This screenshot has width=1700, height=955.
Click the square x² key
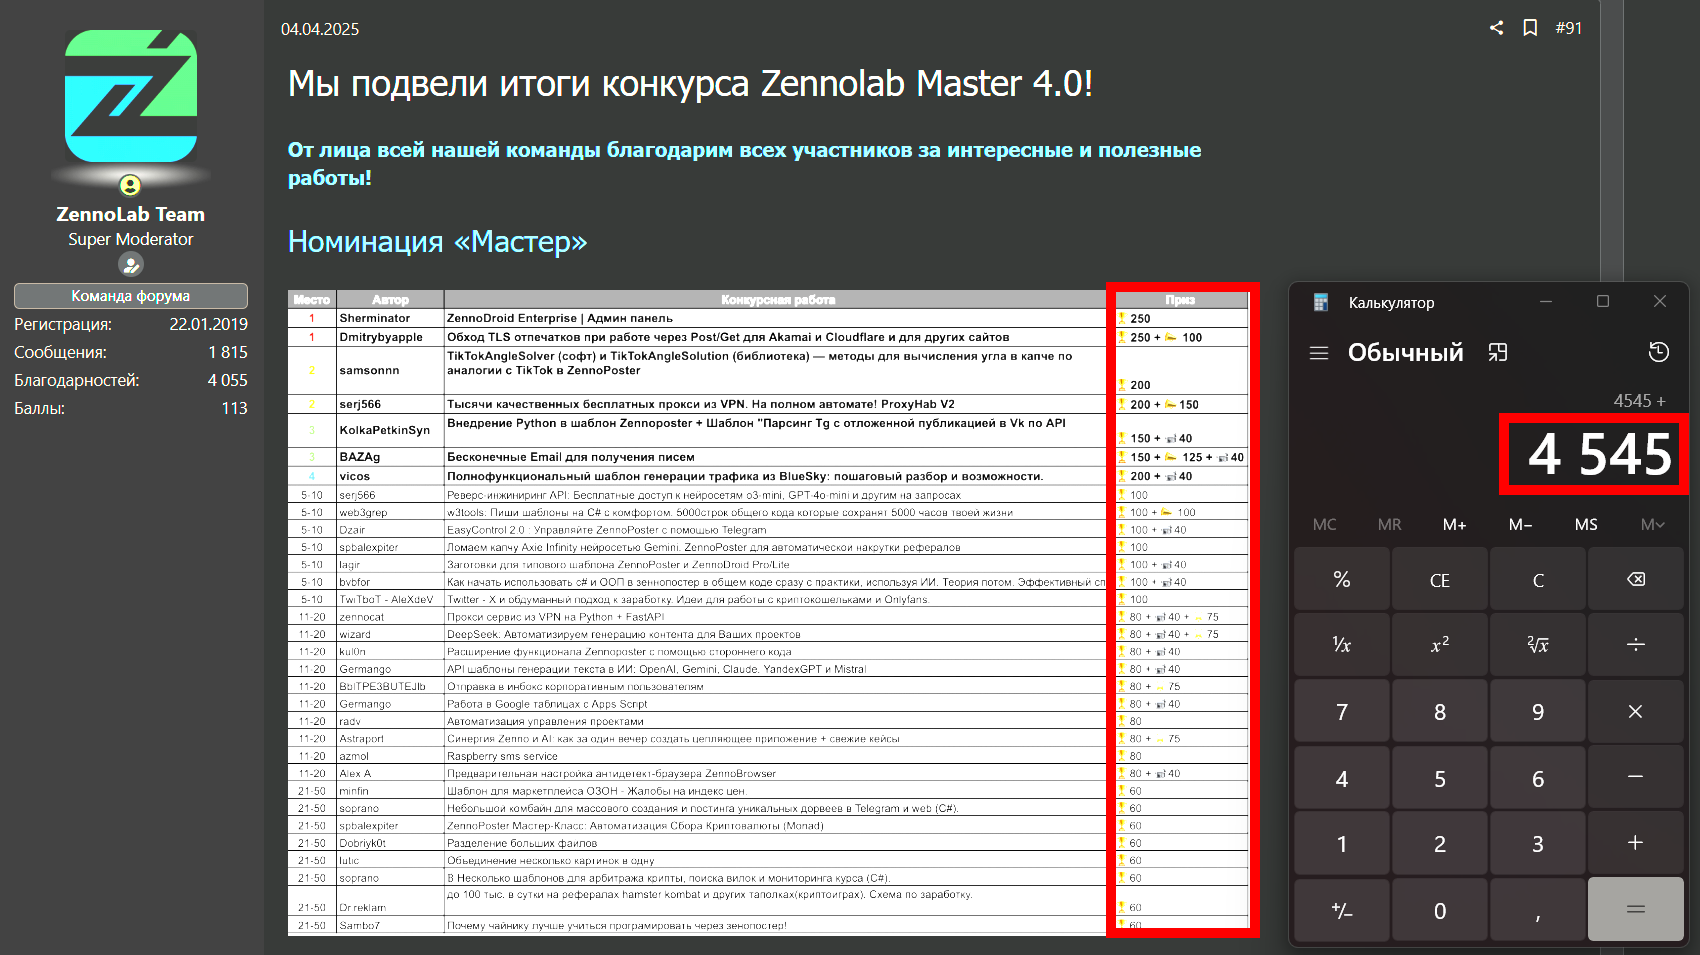click(1440, 645)
